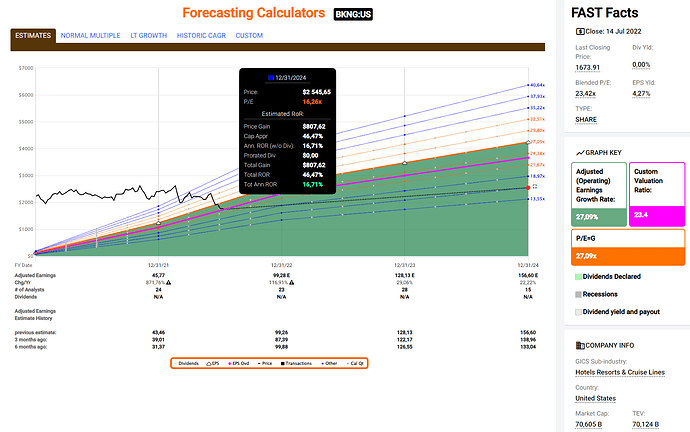Click the warning triangle beside 116,91%
The height and width of the screenshot is (432, 690).
(294, 283)
